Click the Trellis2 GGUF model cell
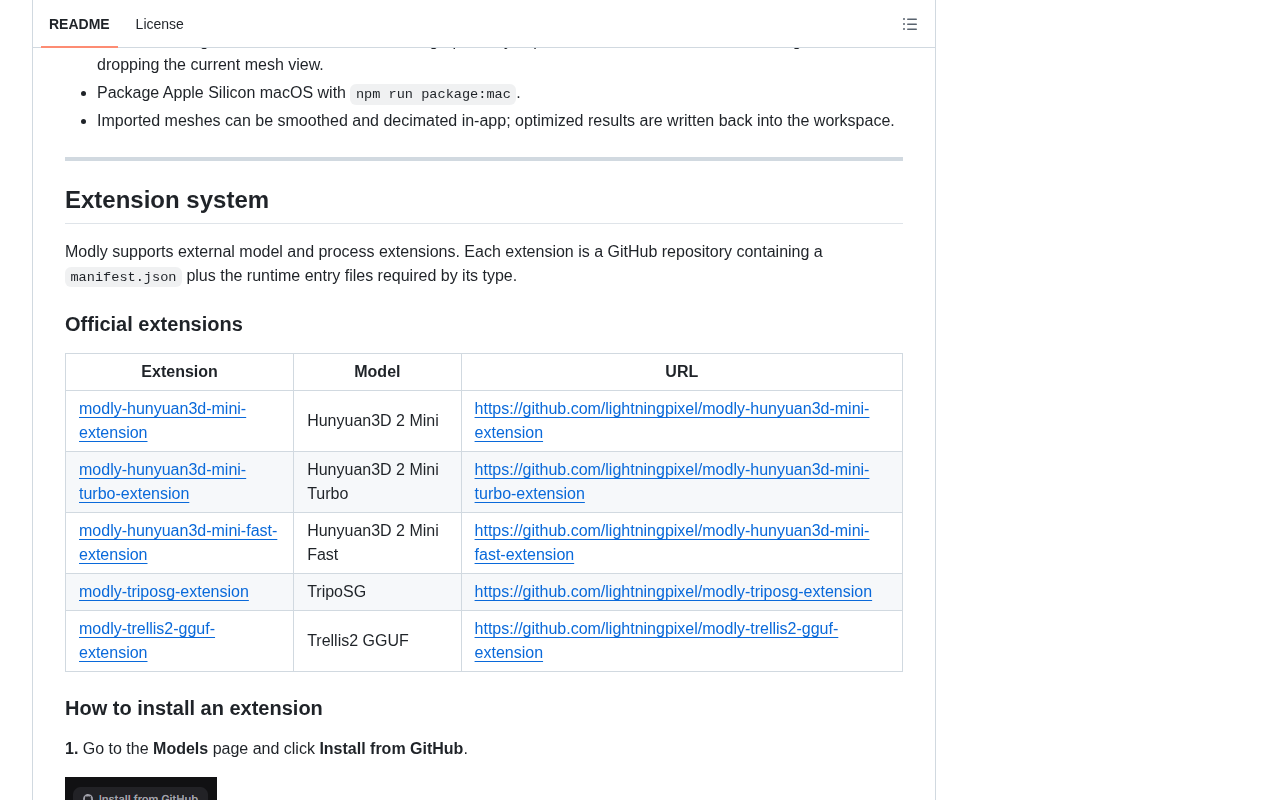Screen dimensions: 1280x800 tap(377, 641)
